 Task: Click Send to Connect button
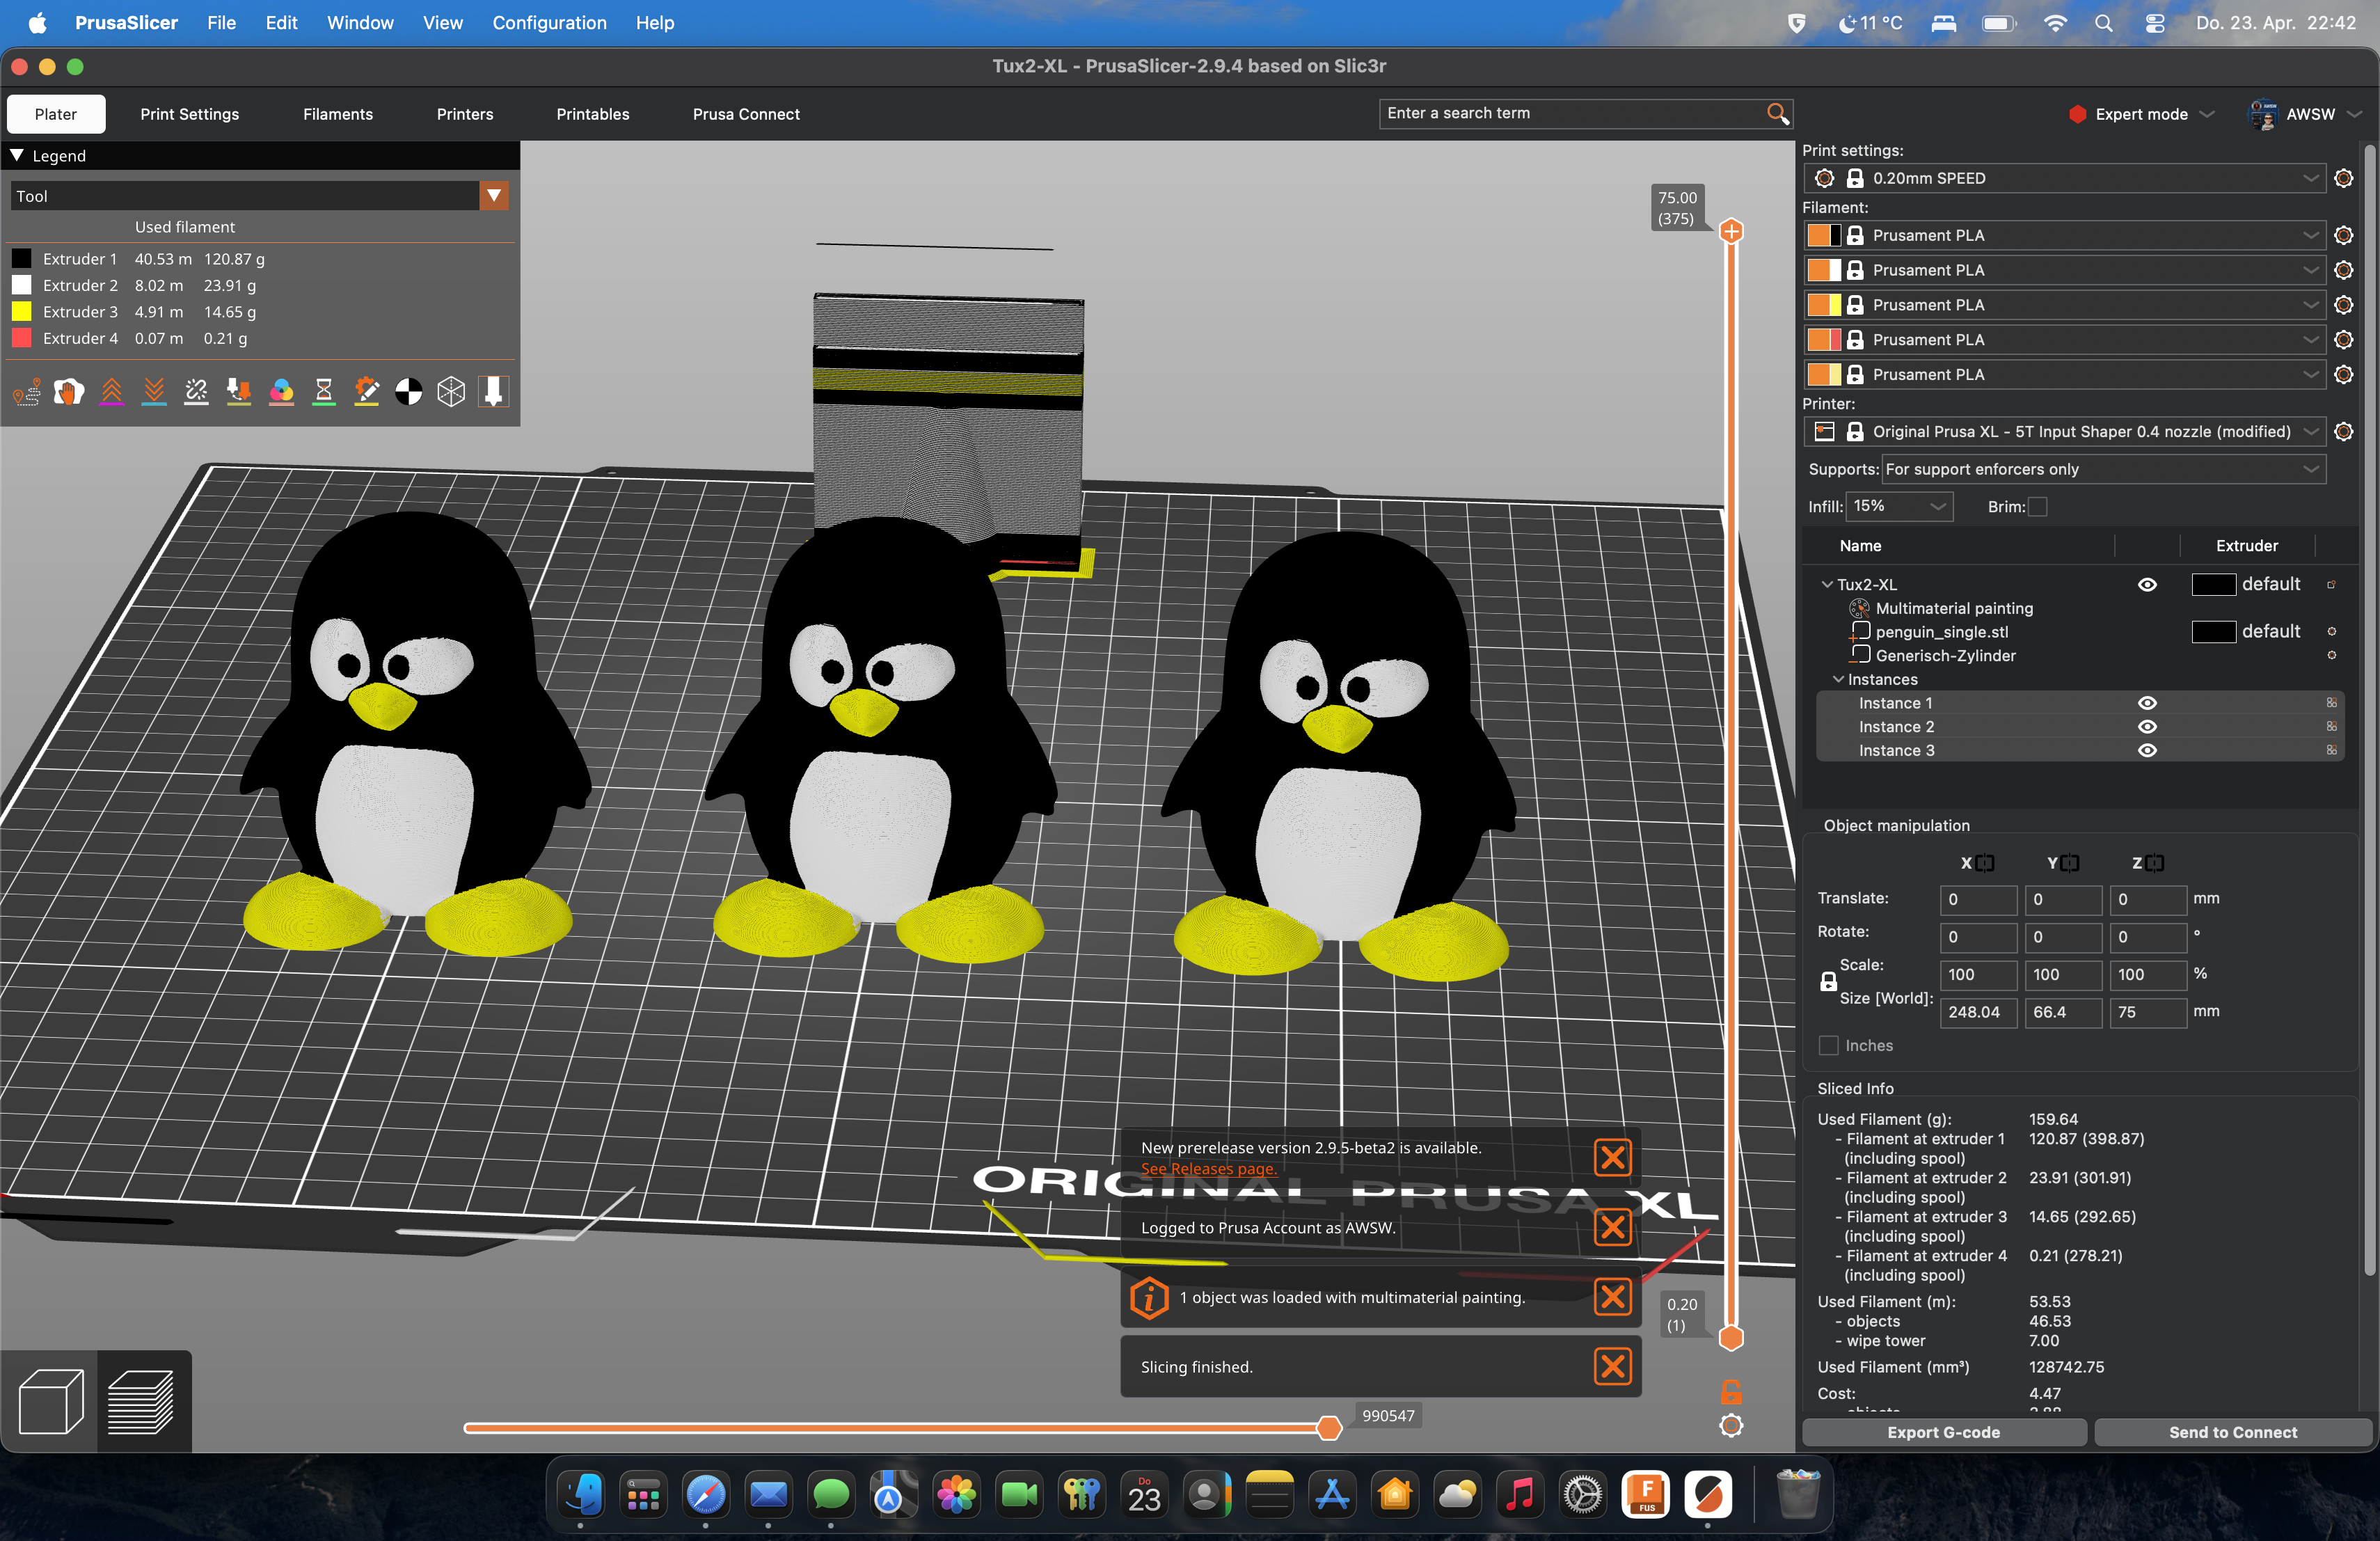tap(2232, 1433)
